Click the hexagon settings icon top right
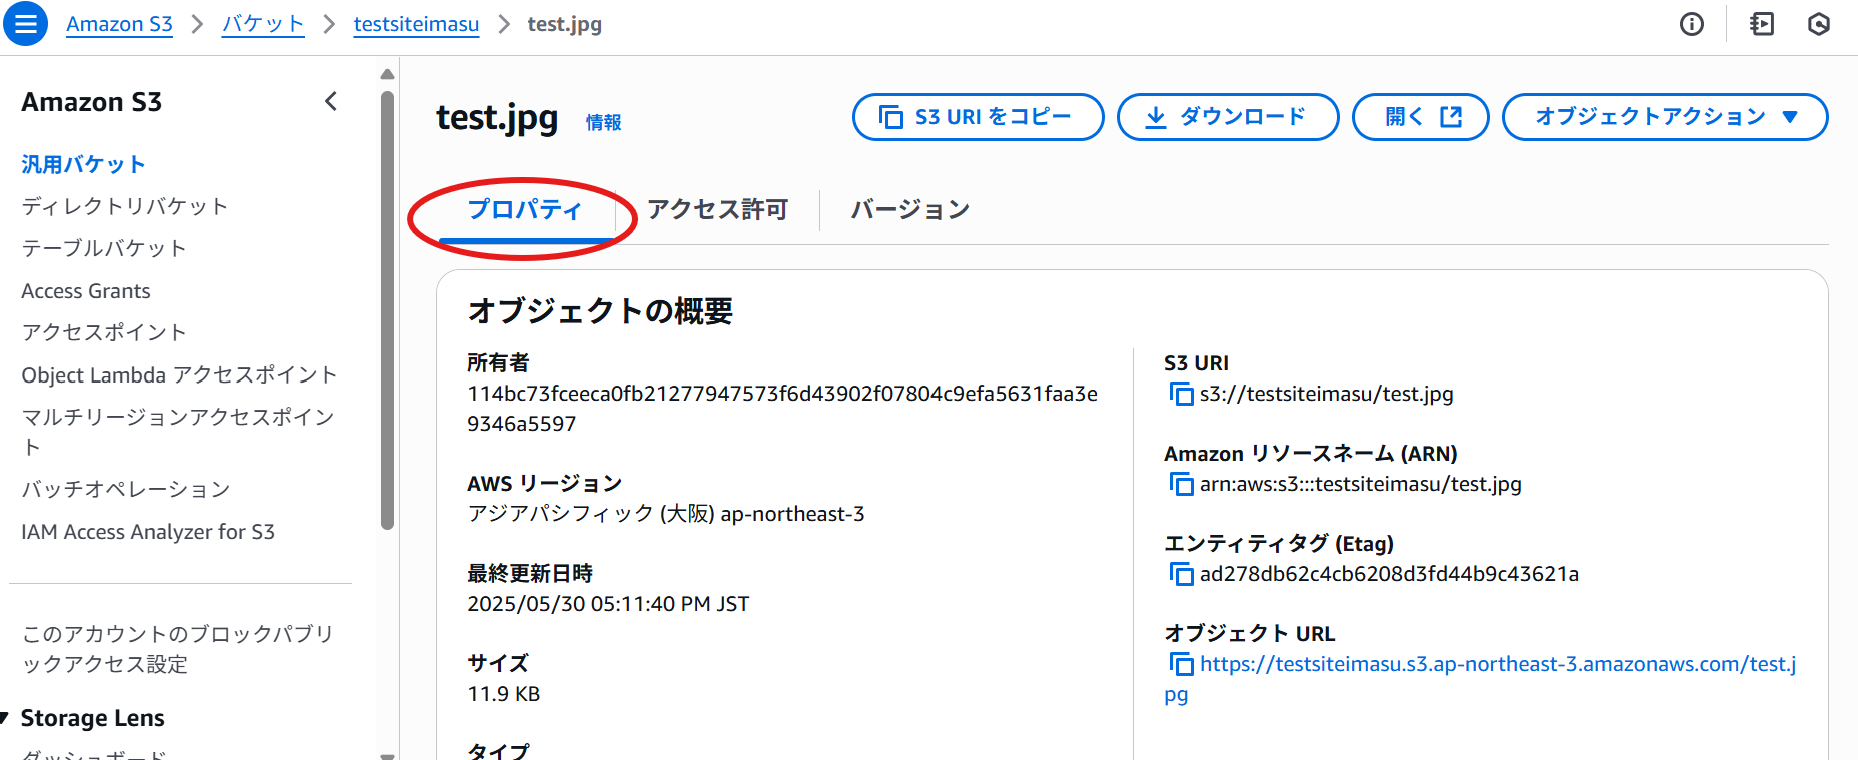The image size is (1858, 760). click(x=1819, y=24)
